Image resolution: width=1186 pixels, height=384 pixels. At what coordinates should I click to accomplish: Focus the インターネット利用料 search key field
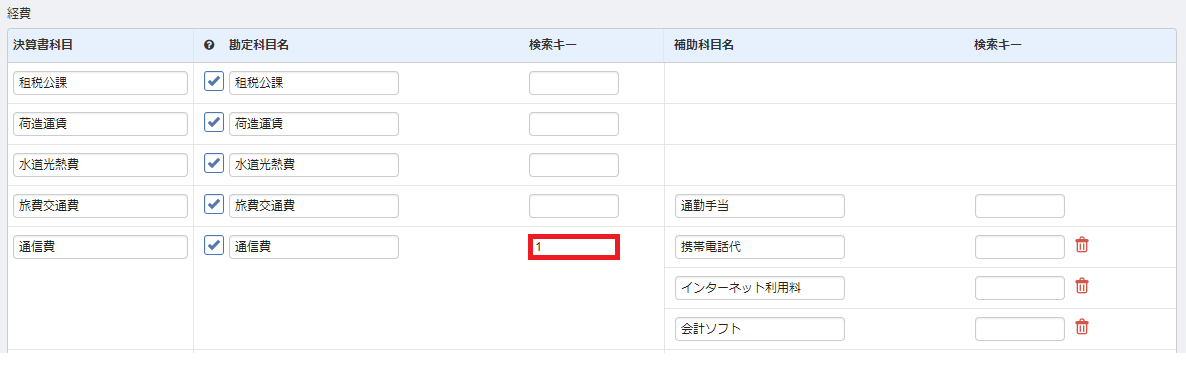[x=1020, y=288]
